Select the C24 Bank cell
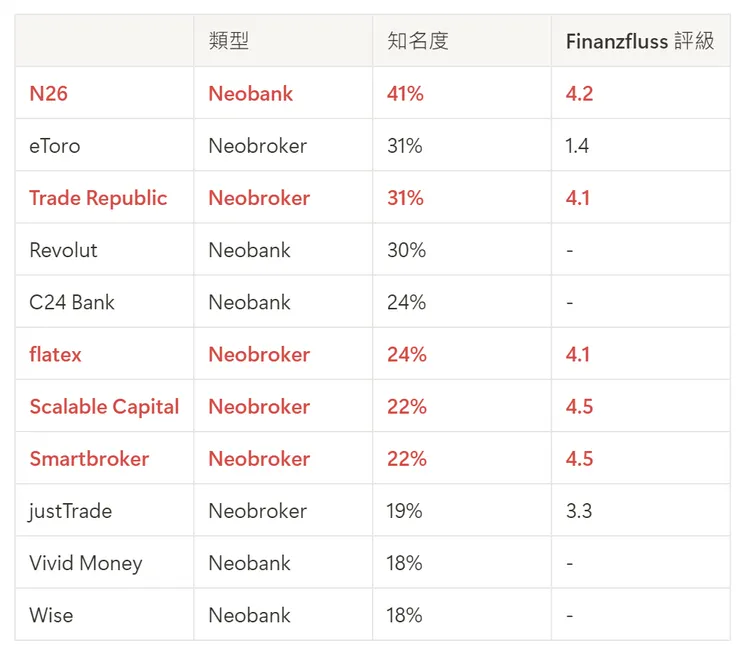740x647 pixels. 72,302
